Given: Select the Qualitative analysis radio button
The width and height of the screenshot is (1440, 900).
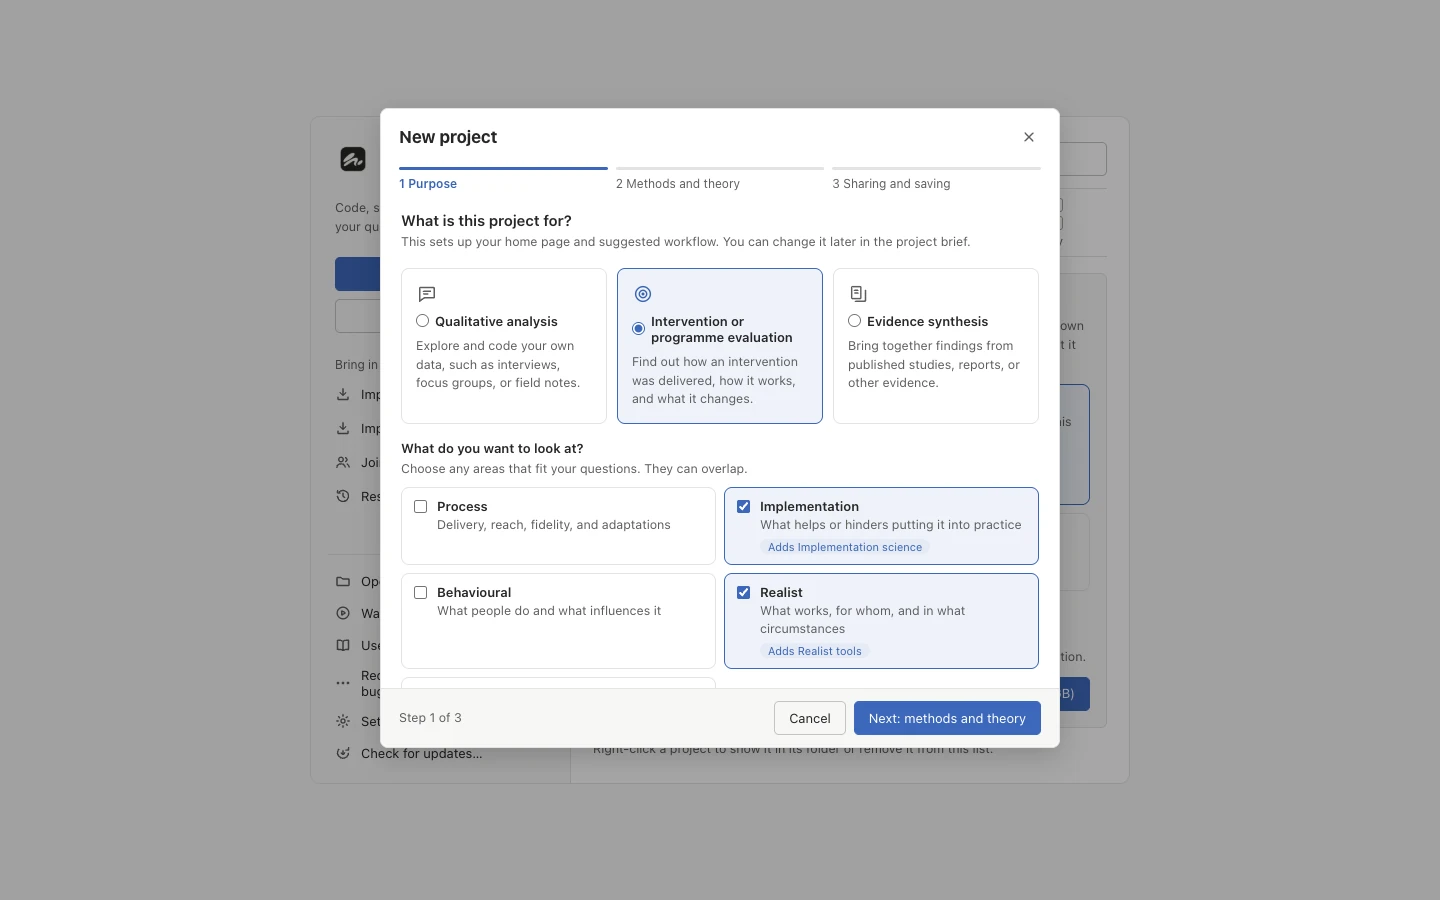Looking at the screenshot, I should [422, 321].
